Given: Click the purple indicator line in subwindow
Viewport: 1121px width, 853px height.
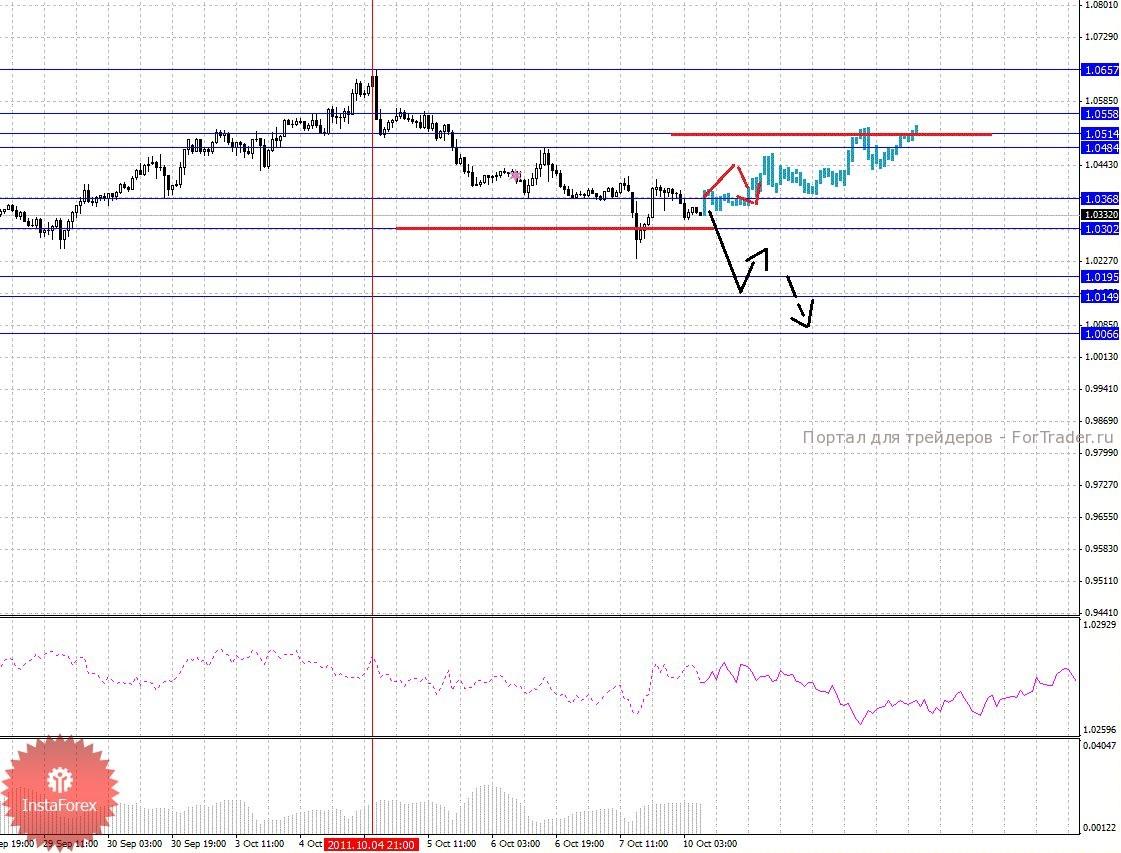Looking at the screenshot, I should (x=887, y=692).
